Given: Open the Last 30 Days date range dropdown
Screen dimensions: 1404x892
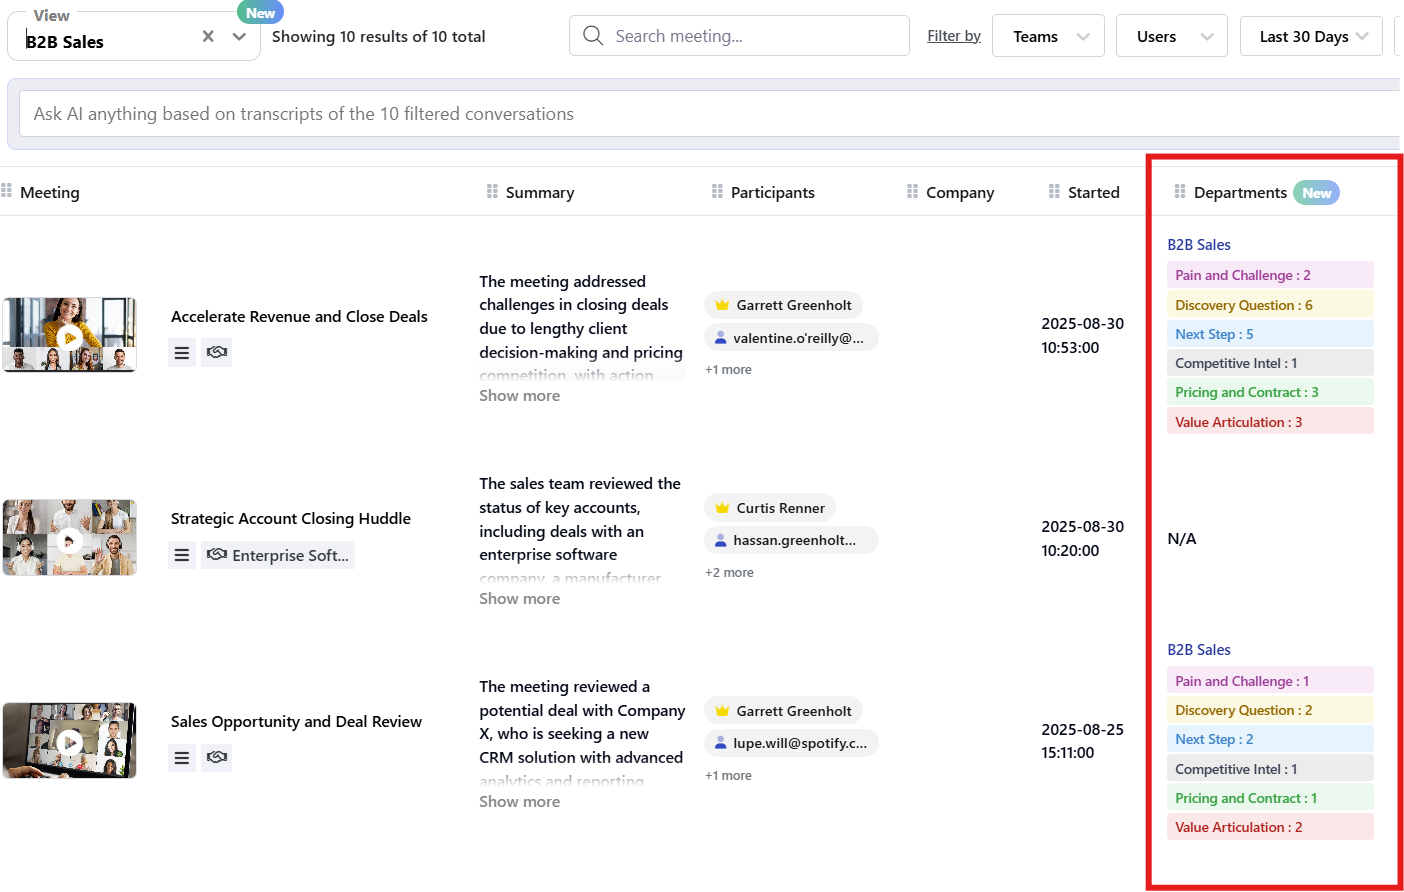Looking at the screenshot, I should pyautogui.click(x=1311, y=37).
